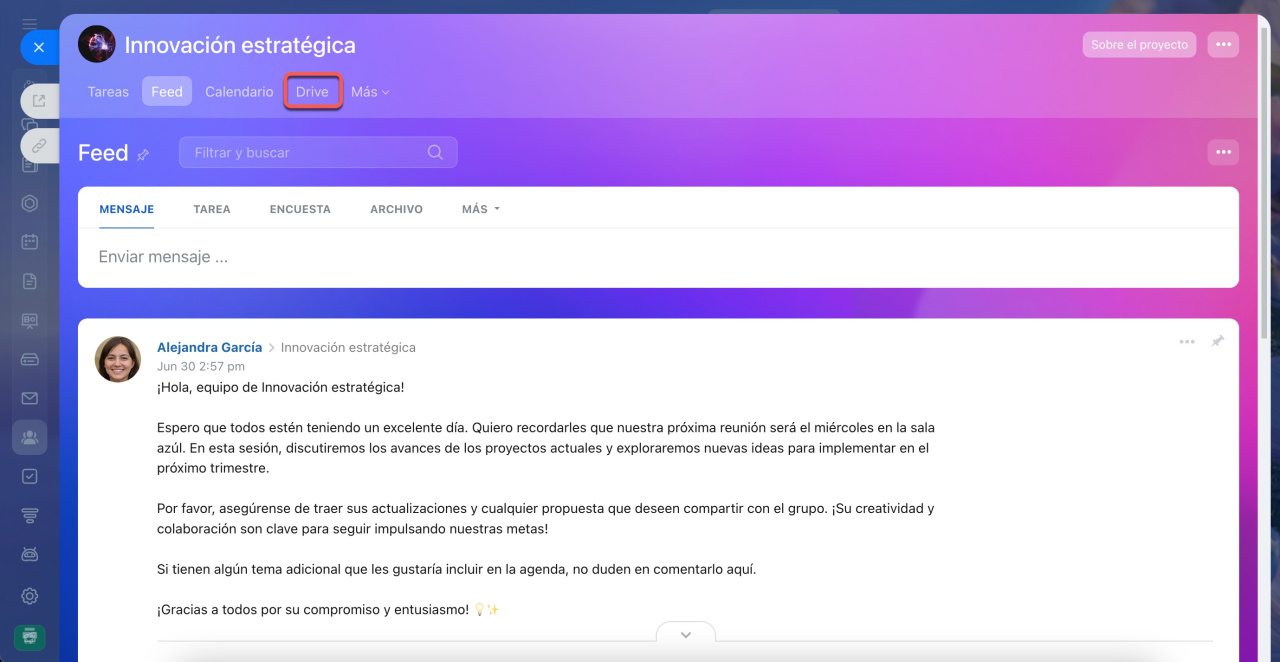Viewport: 1280px width, 662px height.
Task: Select the TAREA composer tab
Action: click(x=212, y=209)
